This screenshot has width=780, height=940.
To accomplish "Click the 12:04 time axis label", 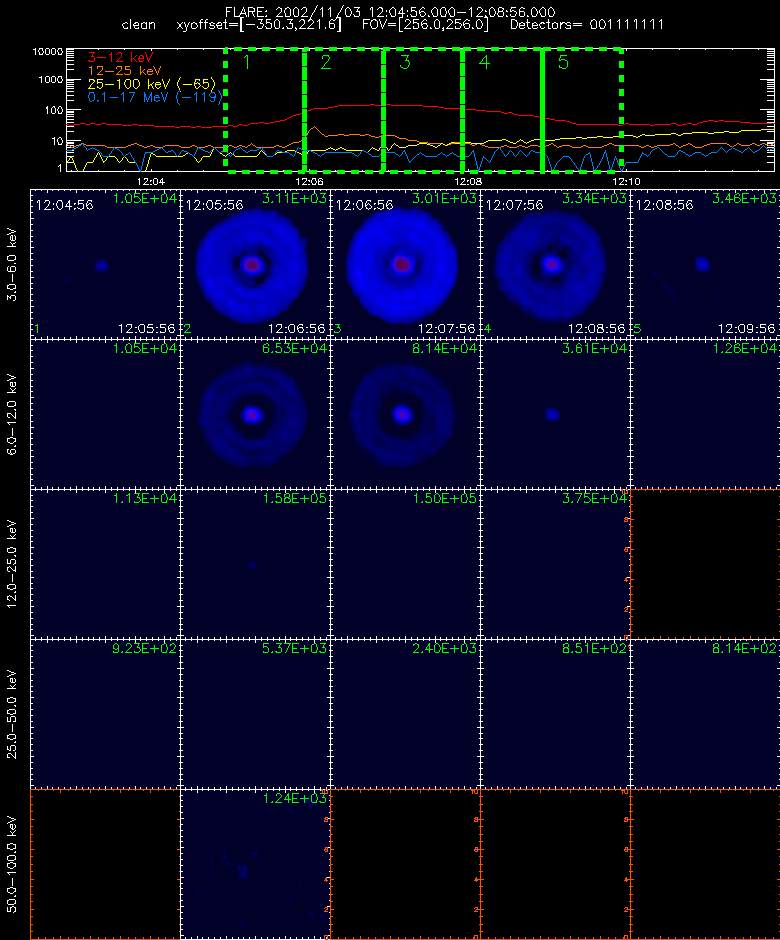I will [x=150, y=181].
